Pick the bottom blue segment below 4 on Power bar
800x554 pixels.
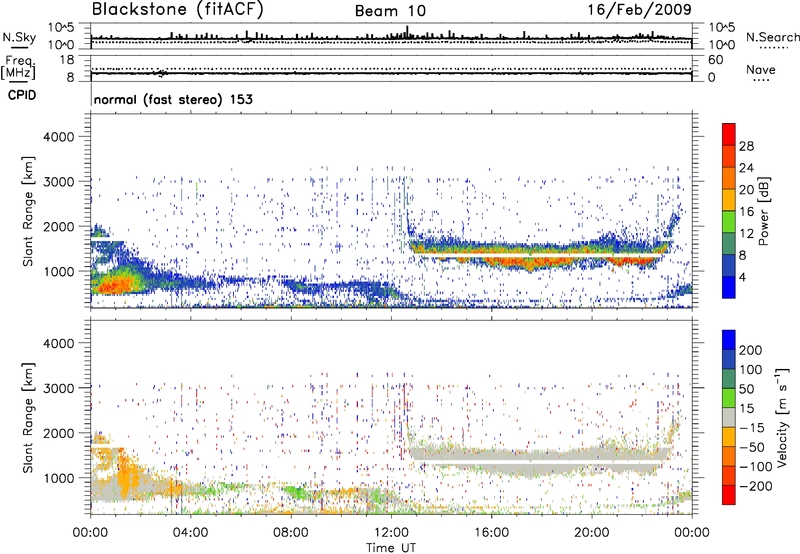click(729, 287)
